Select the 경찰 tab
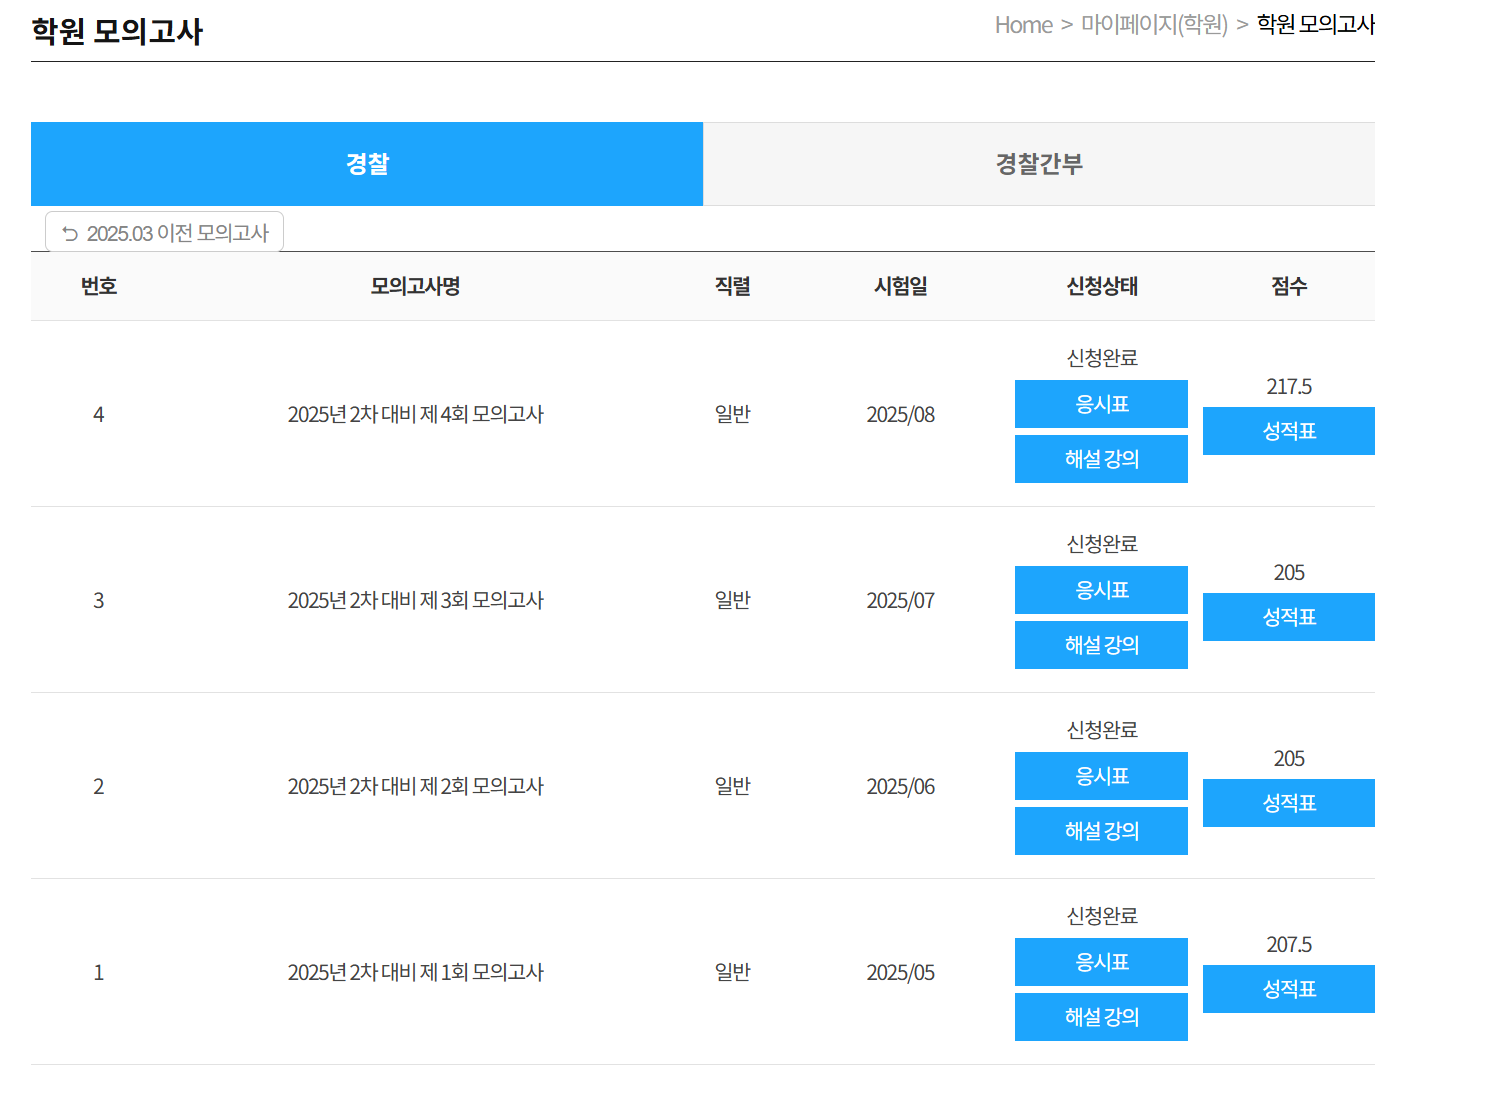1504x1105 pixels. pyautogui.click(x=367, y=164)
